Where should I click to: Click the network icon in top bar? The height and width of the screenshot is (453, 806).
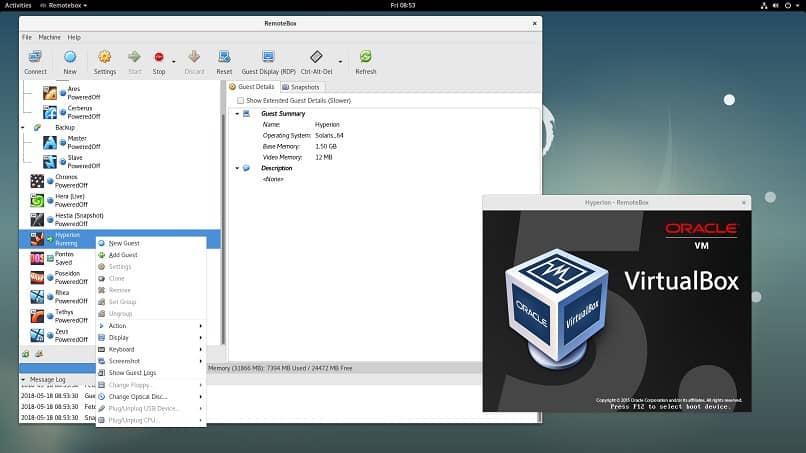tap(764, 6)
